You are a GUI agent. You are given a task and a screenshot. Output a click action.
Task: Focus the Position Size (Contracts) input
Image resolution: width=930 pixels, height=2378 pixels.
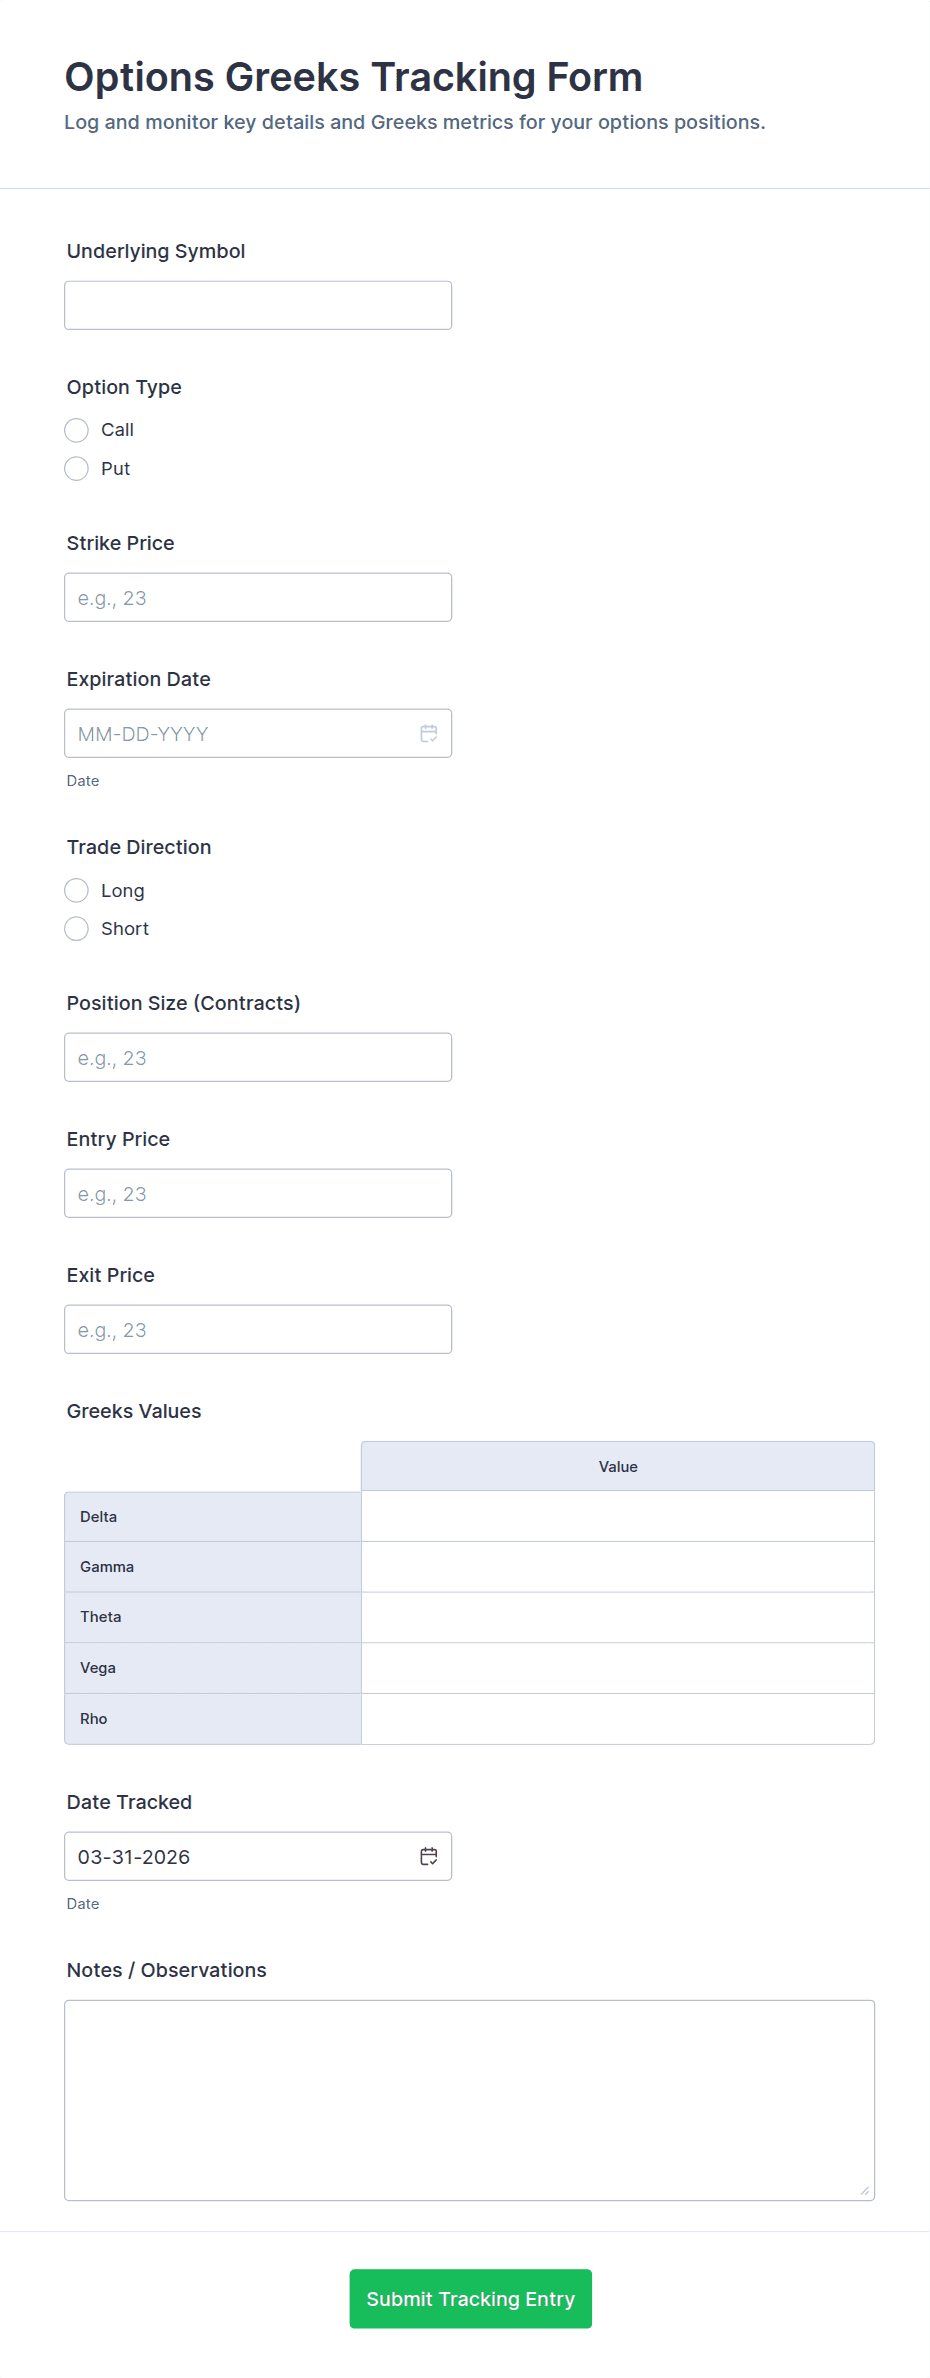258,1058
